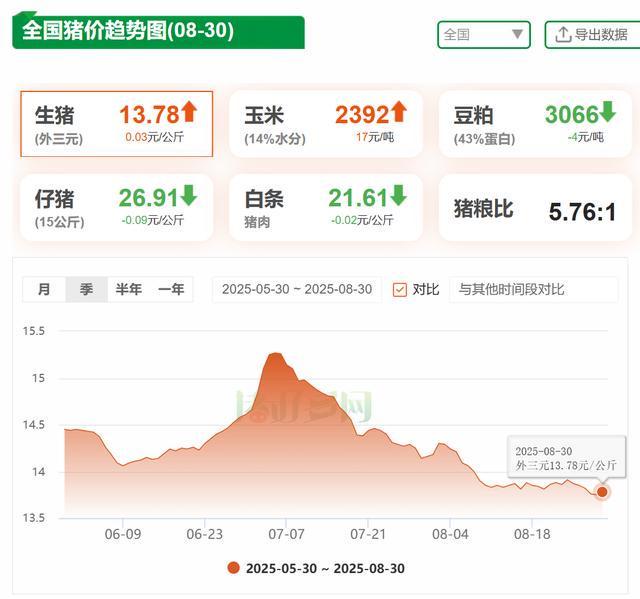Select the 生猪 (外三元) price card

(116, 124)
